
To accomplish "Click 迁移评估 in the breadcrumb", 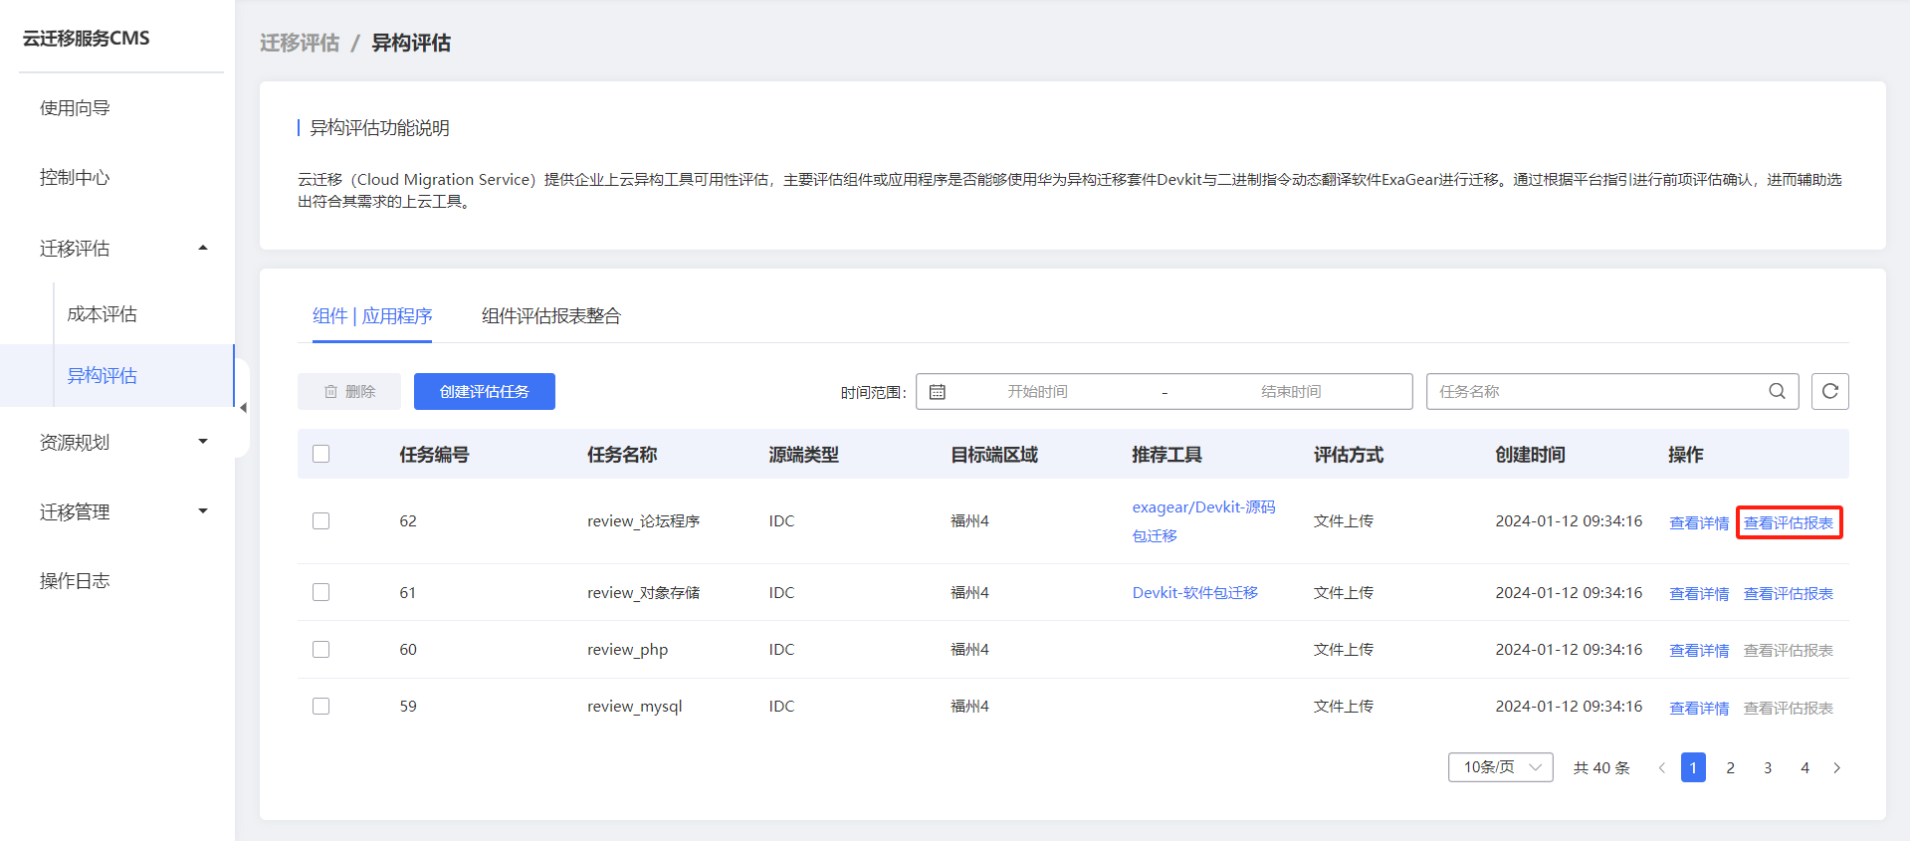I will [299, 43].
